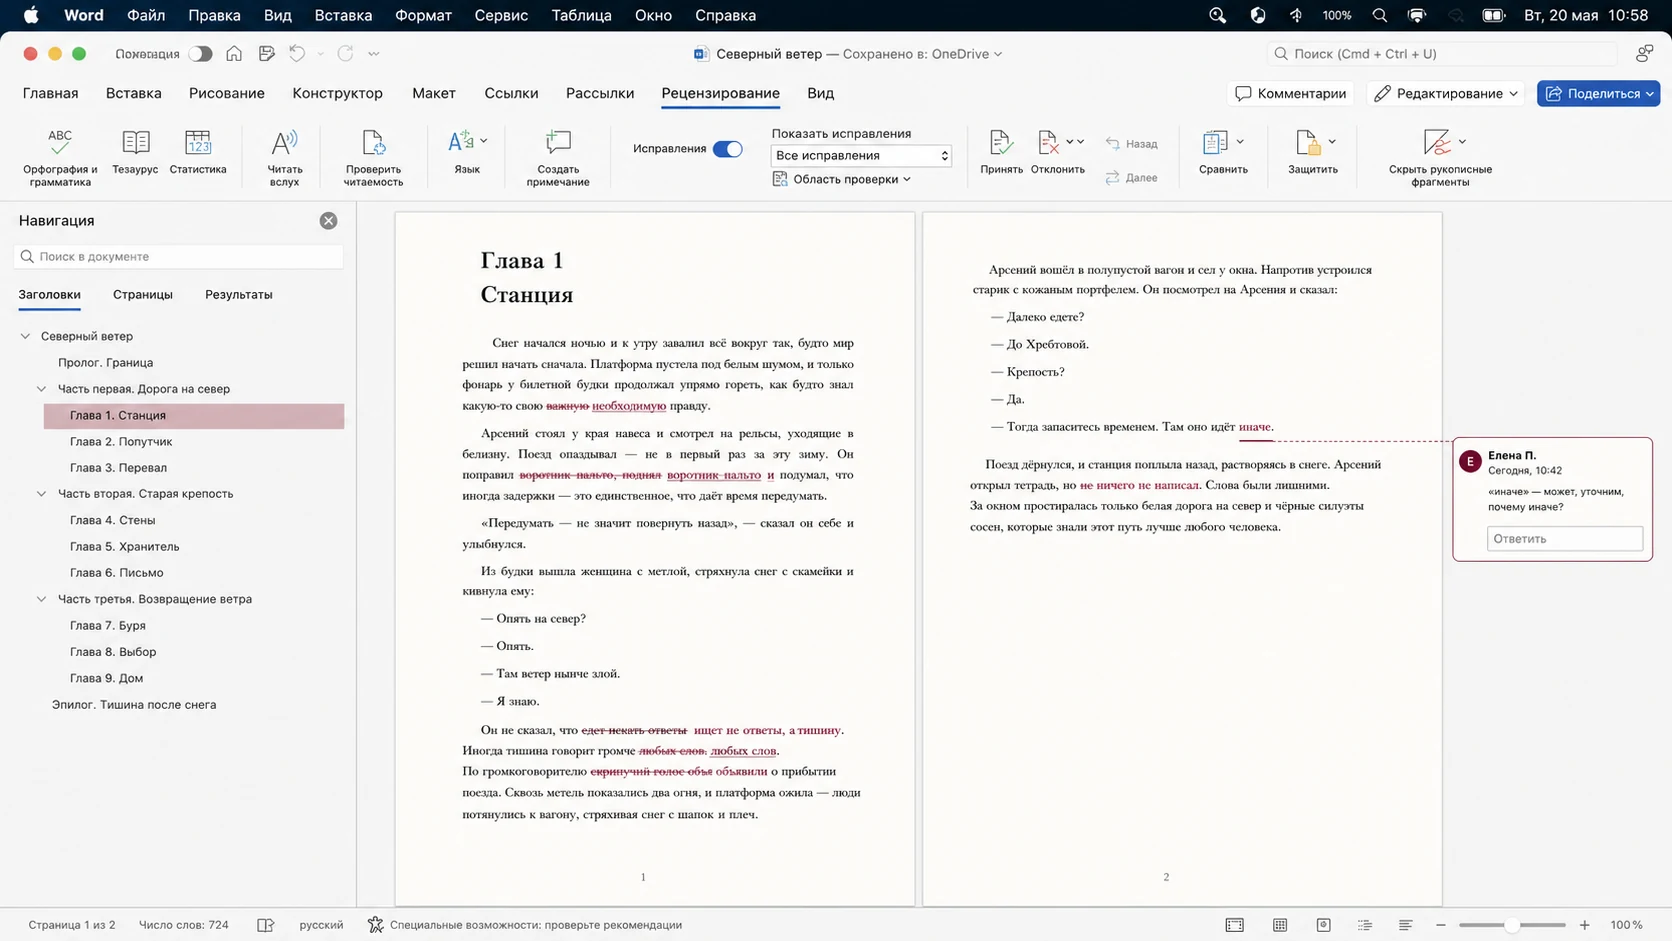Open the Ссылки ribbon tab
Image resolution: width=1672 pixels, height=941 pixels.
(511, 93)
